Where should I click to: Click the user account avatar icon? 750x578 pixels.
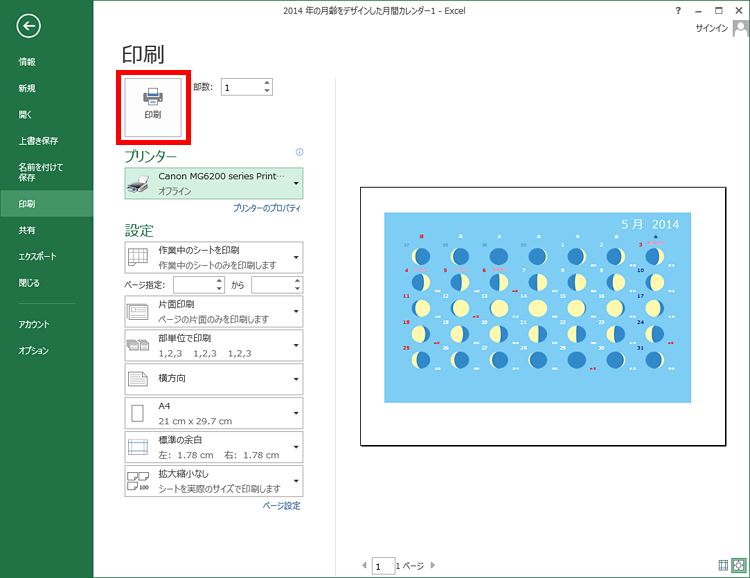[x=740, y=28]
